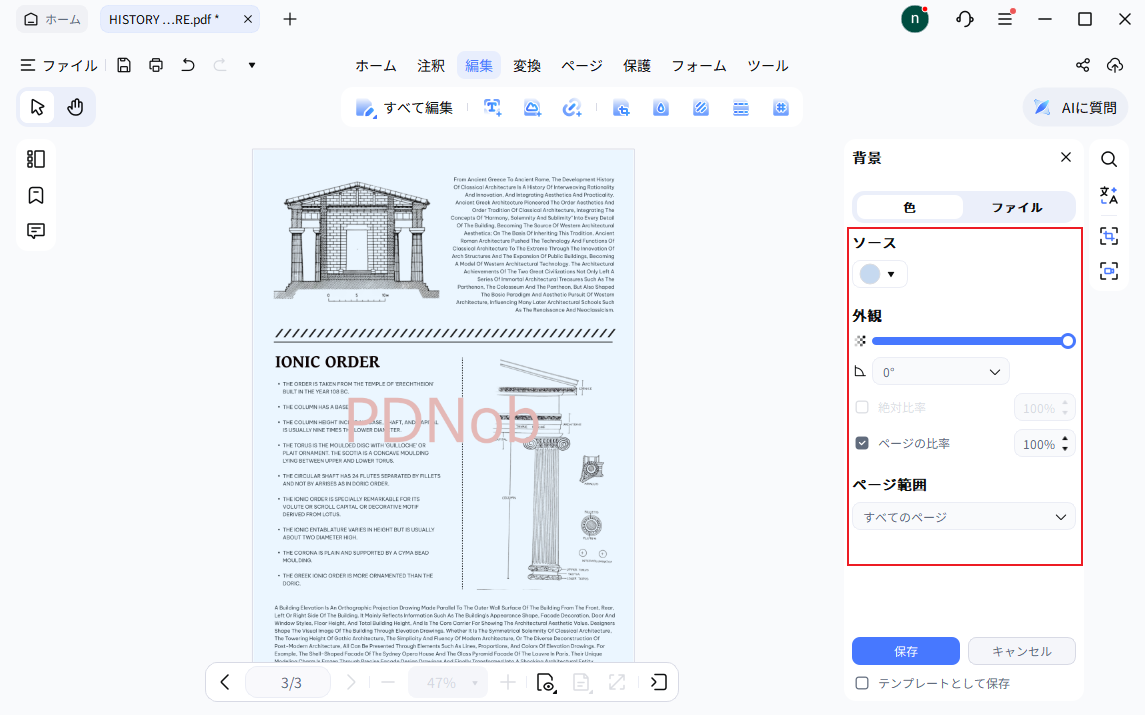Click the header and footer icon
Viewport: 1145px width, 715px height.
(x=740, y=108)
